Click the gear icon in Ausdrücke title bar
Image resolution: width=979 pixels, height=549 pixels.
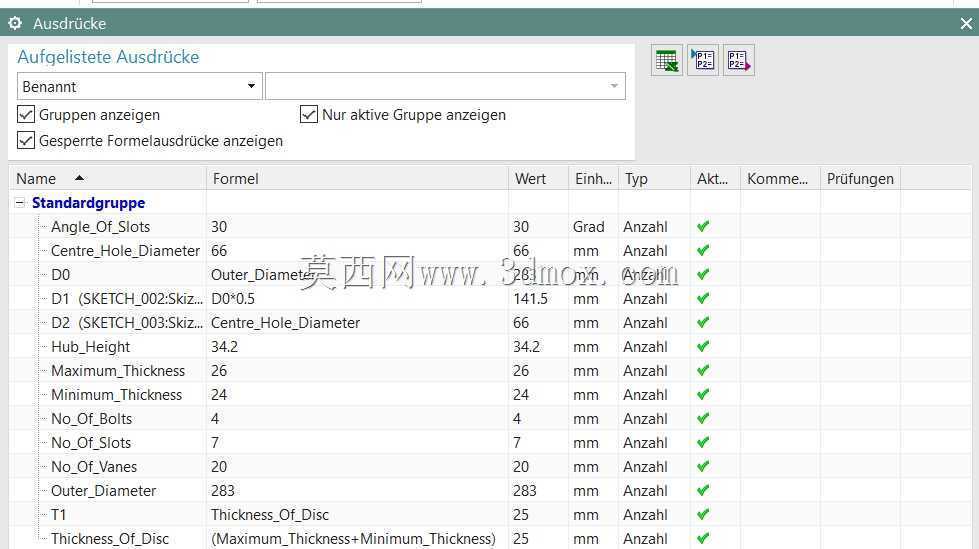click(15, 23)
